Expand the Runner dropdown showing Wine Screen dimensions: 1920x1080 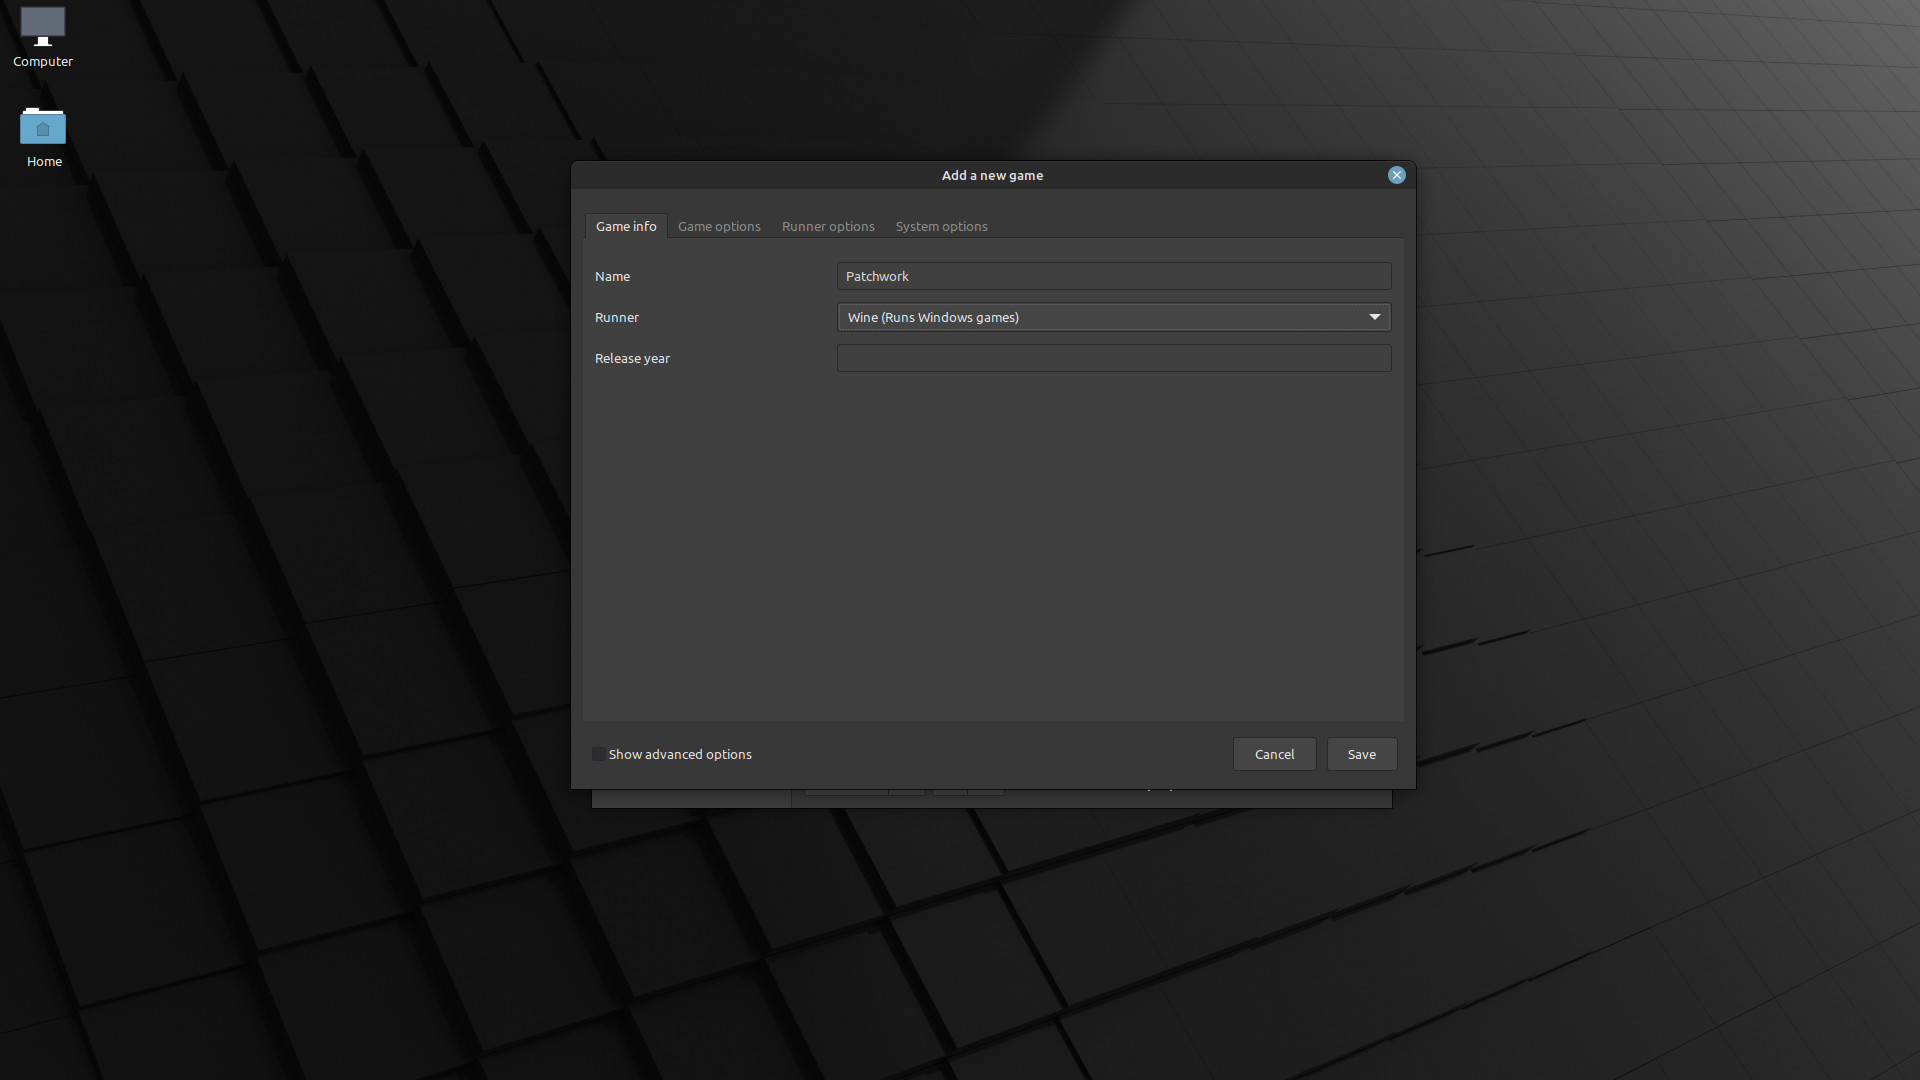pos(1114,317)
